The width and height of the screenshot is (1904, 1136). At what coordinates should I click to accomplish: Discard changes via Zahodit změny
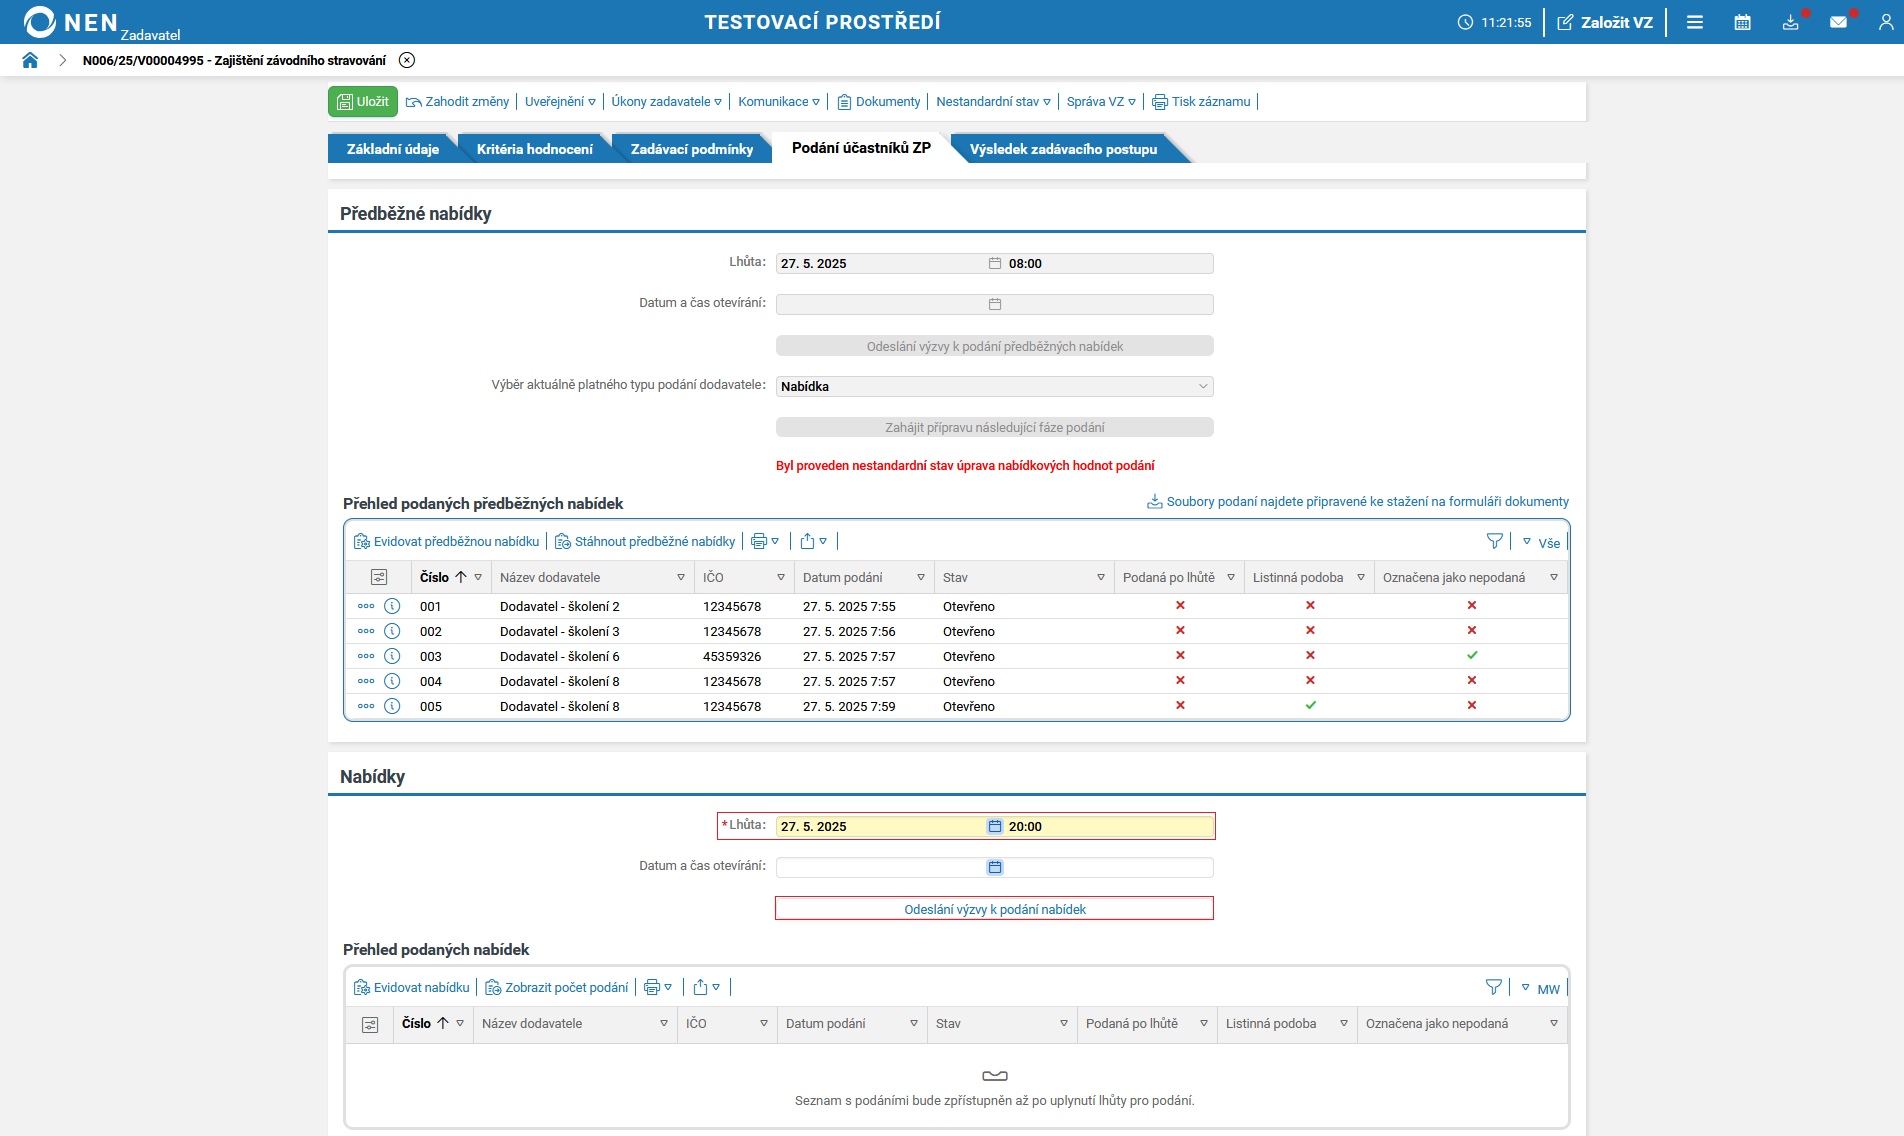[458, 102]
